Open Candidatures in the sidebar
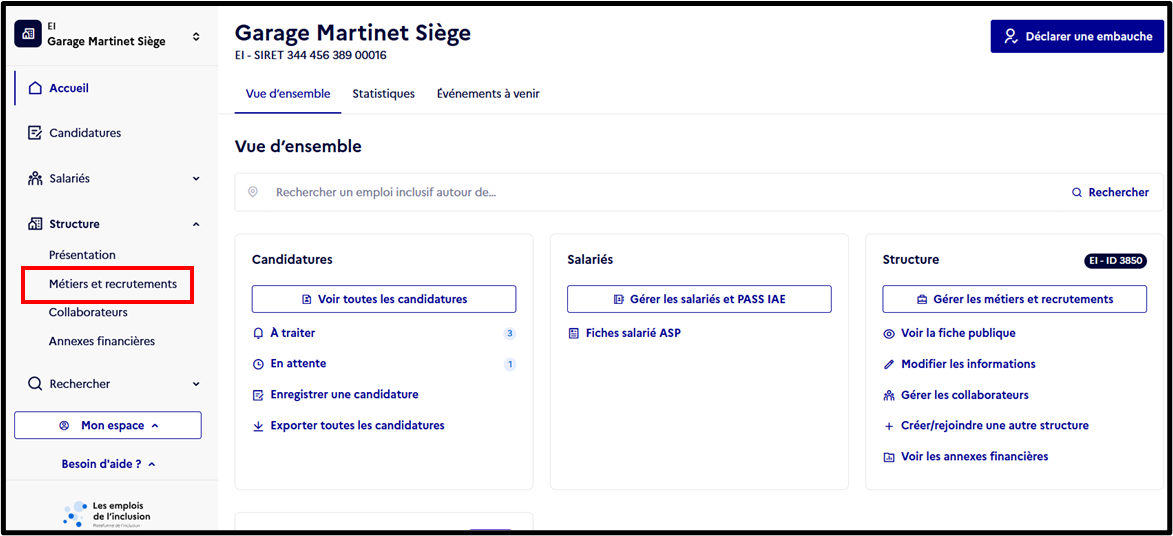 [x=85, y=133]
